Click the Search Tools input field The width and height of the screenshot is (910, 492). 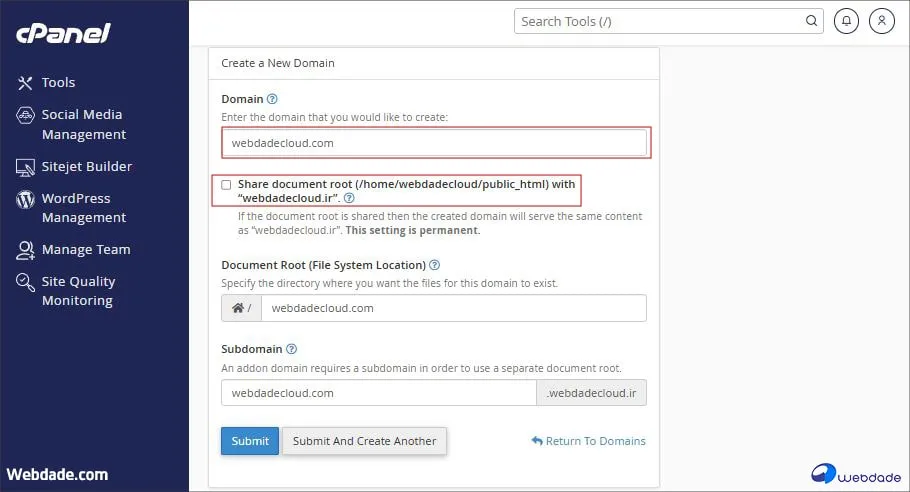click(660, 21)
